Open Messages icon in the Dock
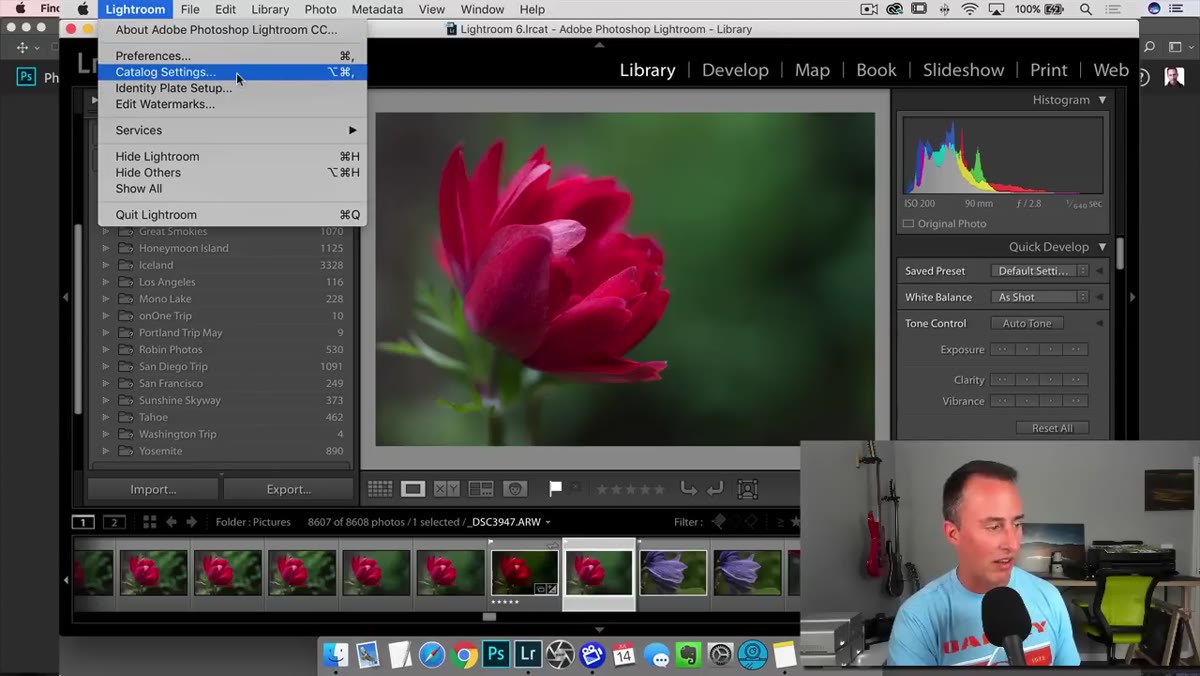The image size is (1200, 676). click(656, 655)
